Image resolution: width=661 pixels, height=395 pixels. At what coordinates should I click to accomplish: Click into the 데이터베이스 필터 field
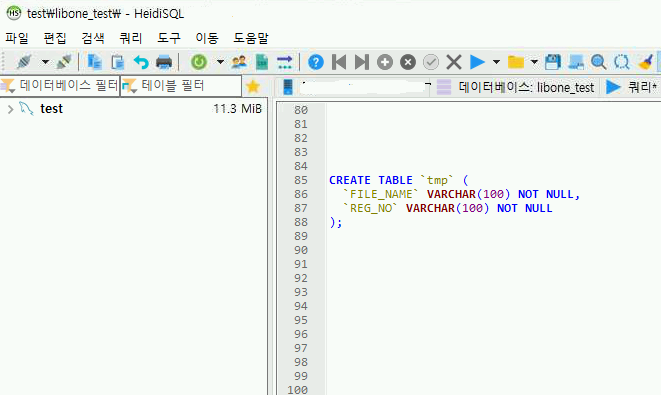pos(60,86)
